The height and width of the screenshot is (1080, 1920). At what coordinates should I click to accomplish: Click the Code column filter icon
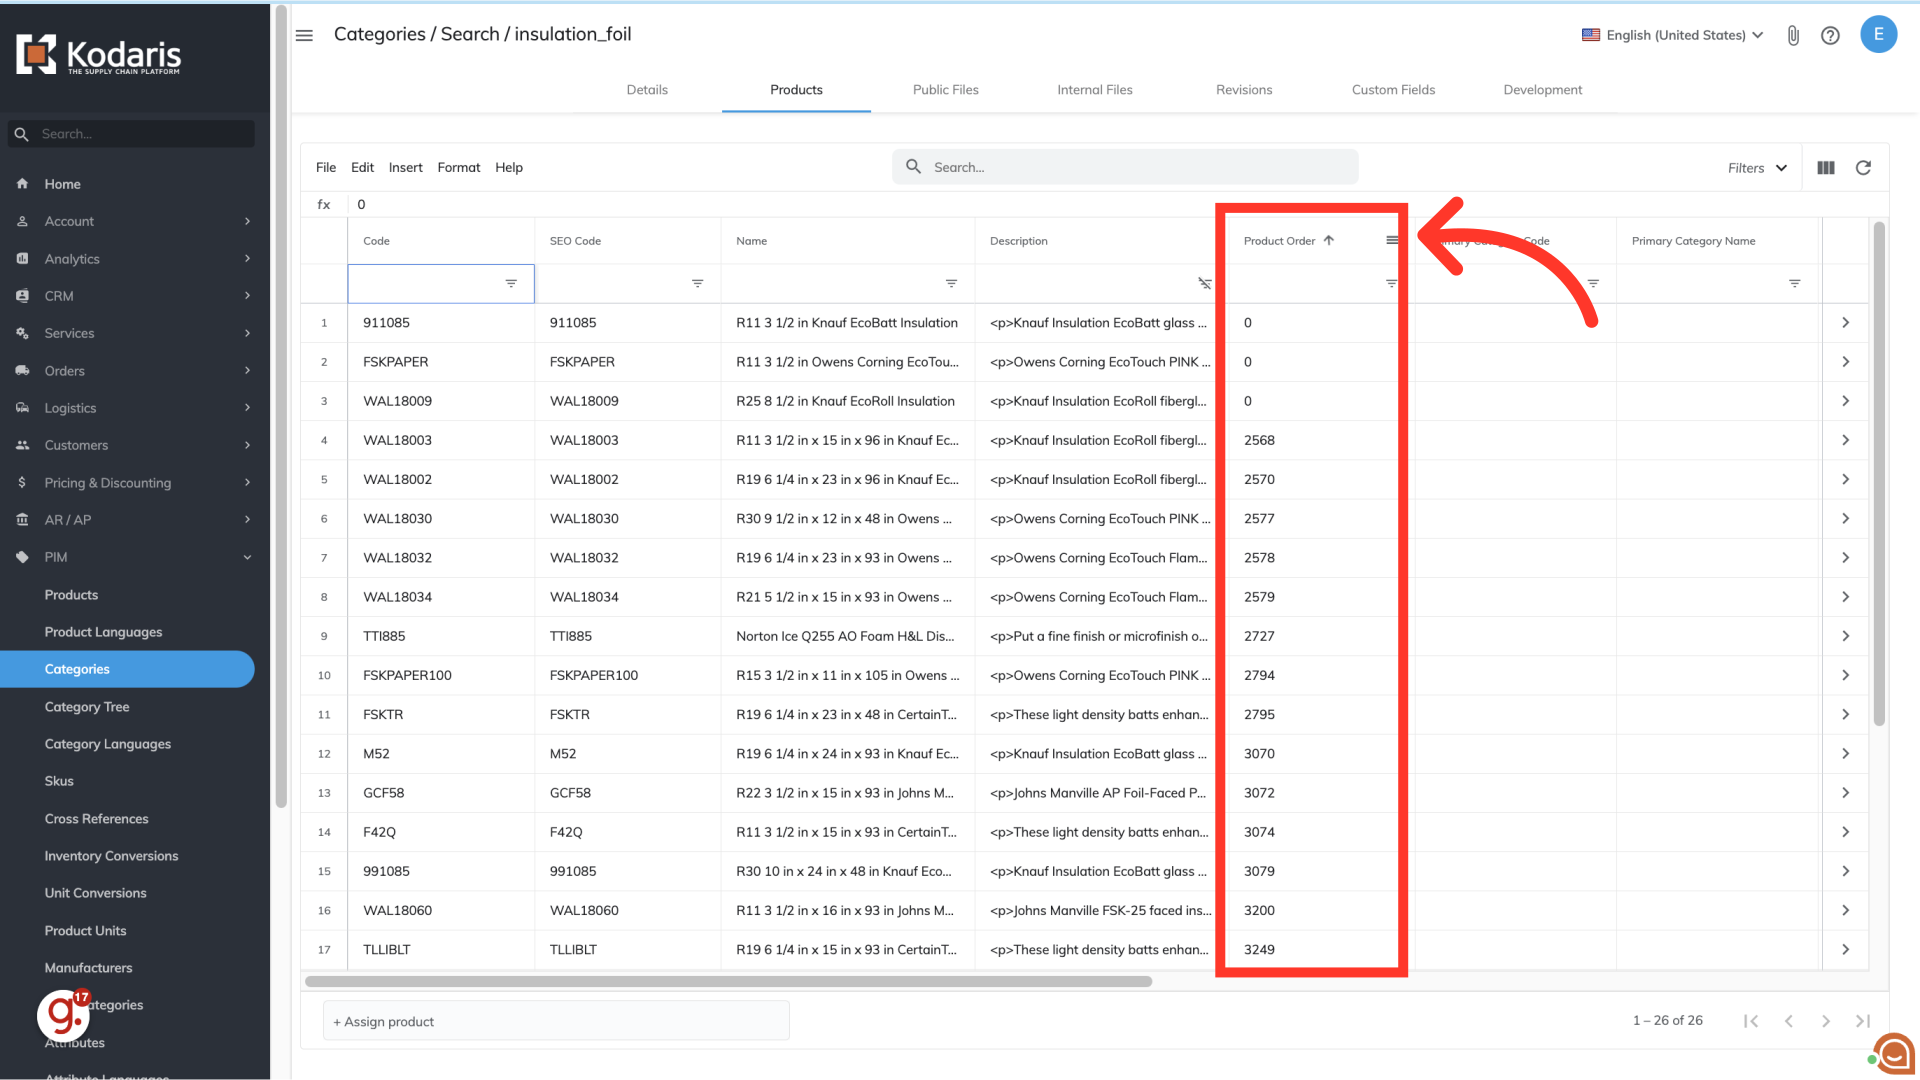(511, 284)
